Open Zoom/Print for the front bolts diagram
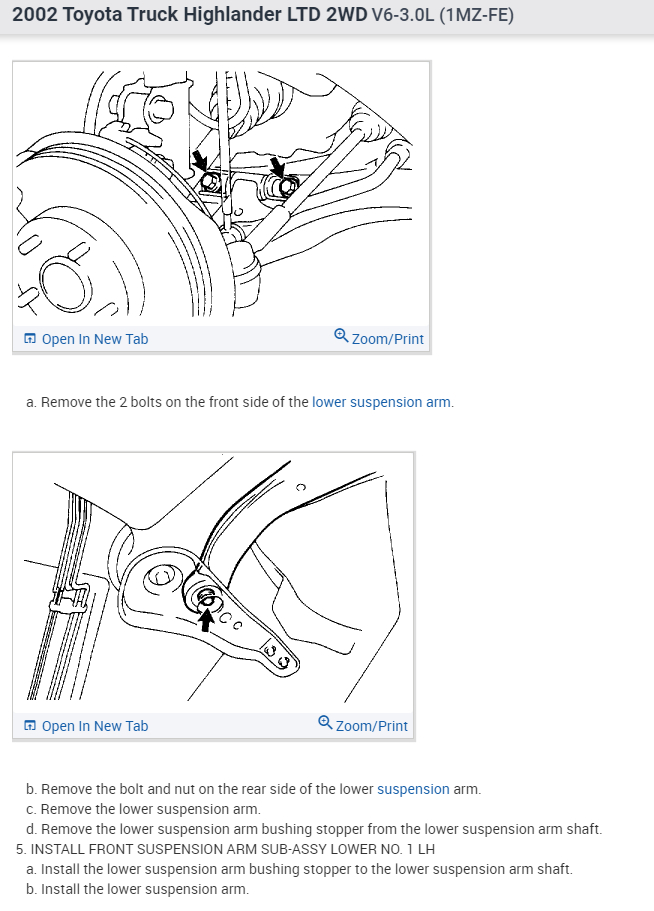The width and height of the screenshot is (654, 911). (x=379, y=338)
